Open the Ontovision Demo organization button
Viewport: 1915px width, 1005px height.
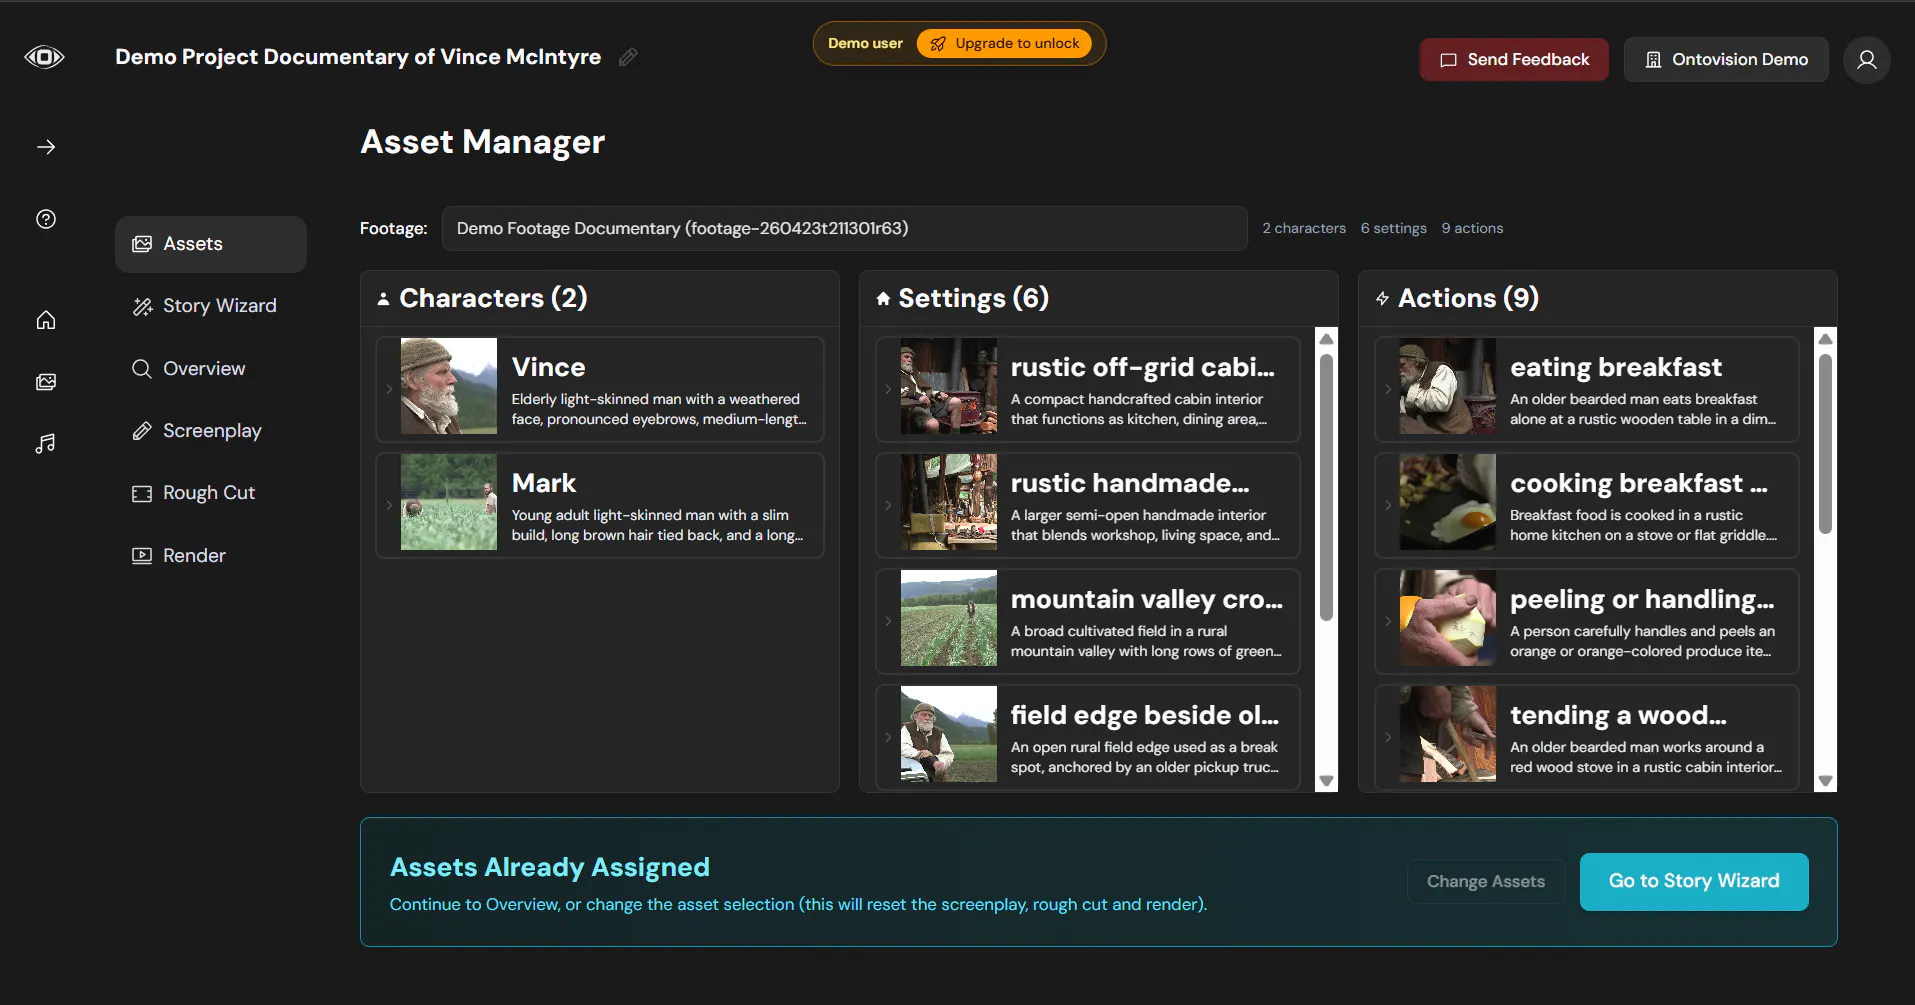1726,60
